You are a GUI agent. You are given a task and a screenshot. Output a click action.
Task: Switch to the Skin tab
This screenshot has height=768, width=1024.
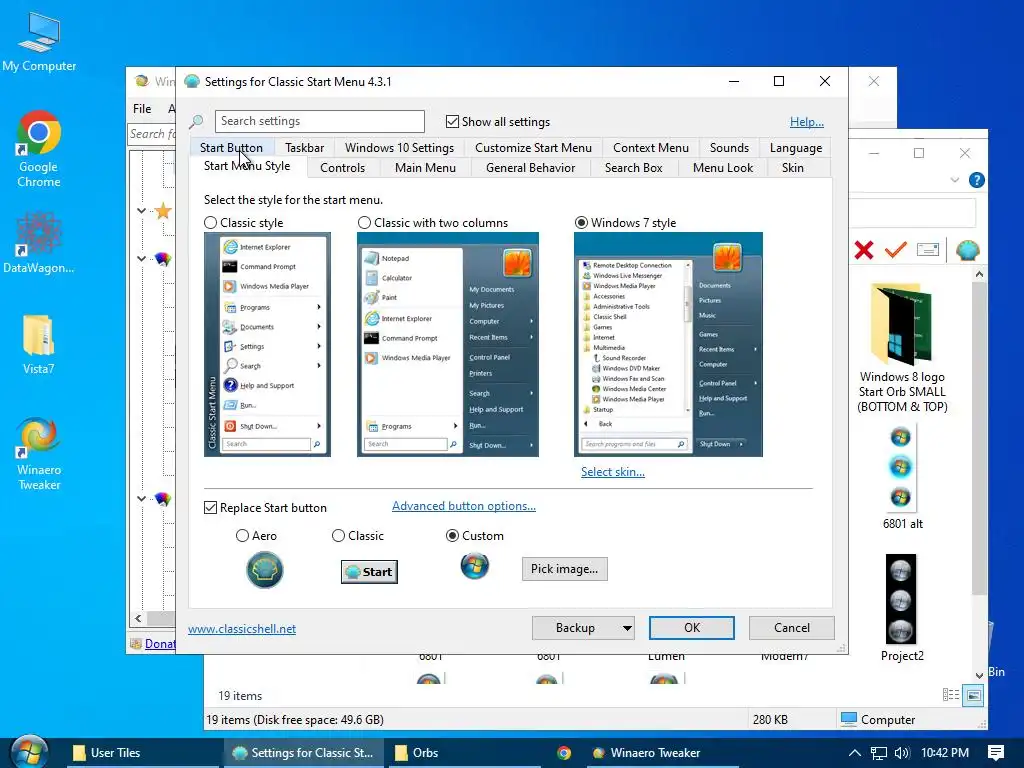pyautogui.click(x=792, y=168)
